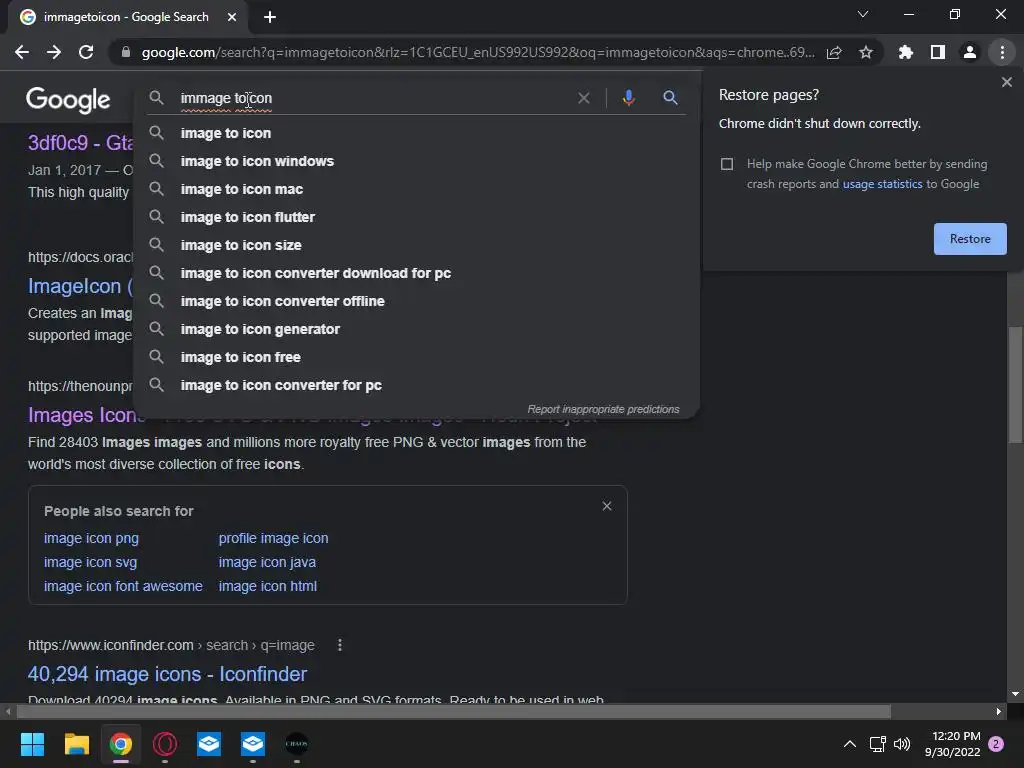Click the horizontal page scrollbar thumb

[453, 711]
